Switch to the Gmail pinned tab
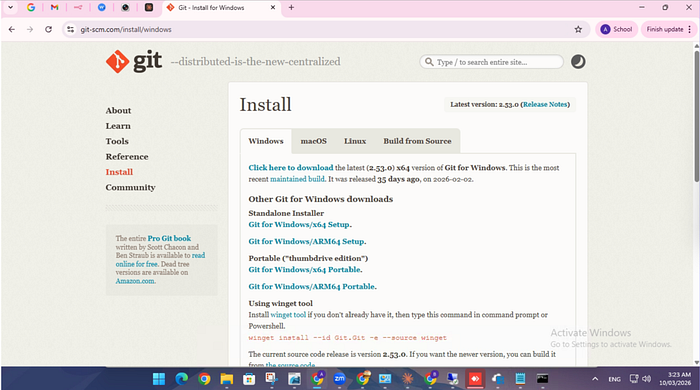Viewport: 700px width, 390px height. pyautogui.click(x=54, y=7)
